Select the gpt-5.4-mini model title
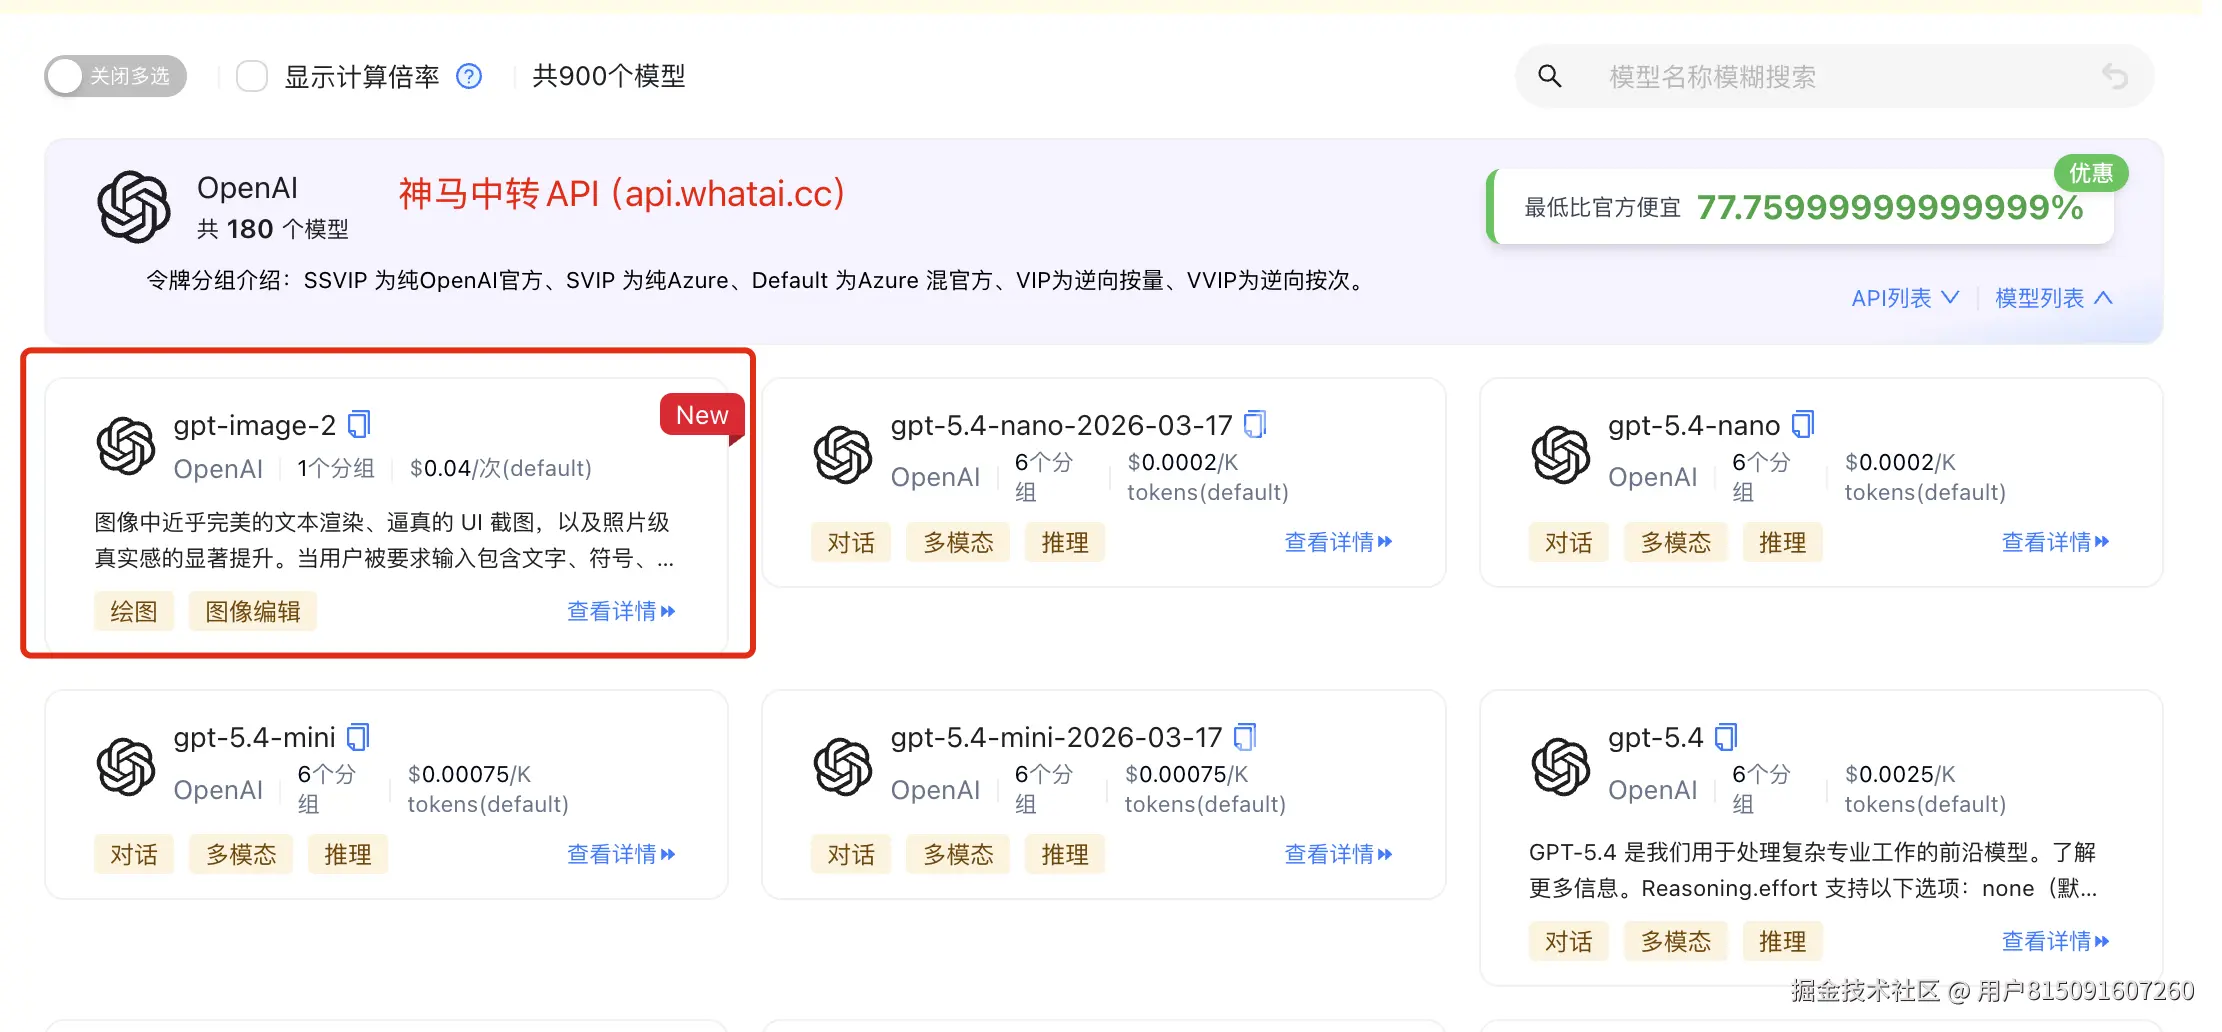The width and height of the screenshot is (2222, 1032). [x=255, y=737]
